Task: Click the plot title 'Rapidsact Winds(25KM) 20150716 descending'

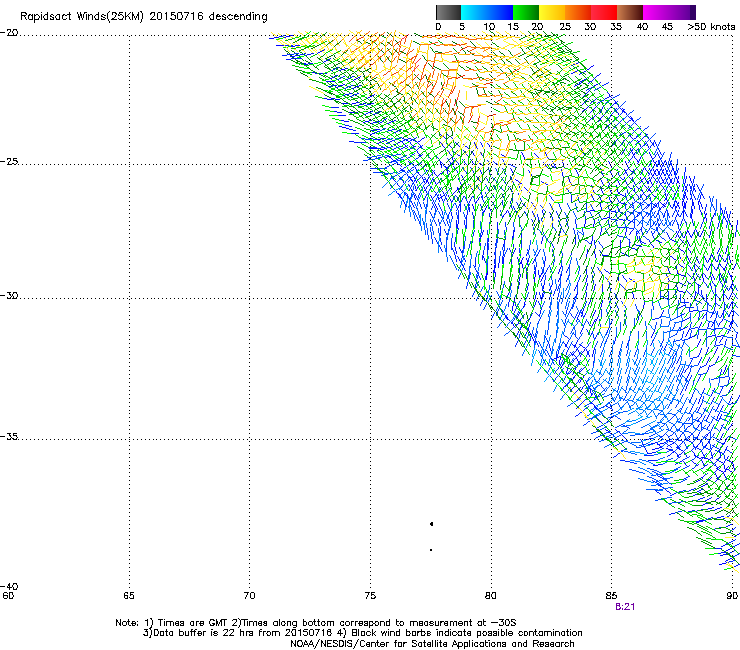Action: pos(143,17)
